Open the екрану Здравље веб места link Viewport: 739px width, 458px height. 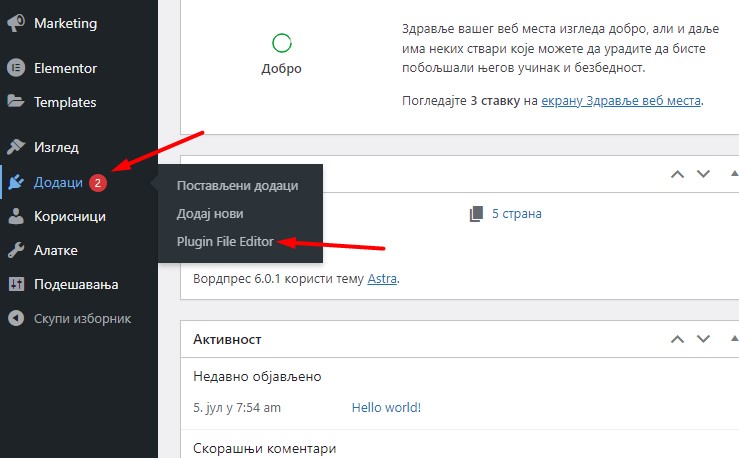(x=621, y=101)
